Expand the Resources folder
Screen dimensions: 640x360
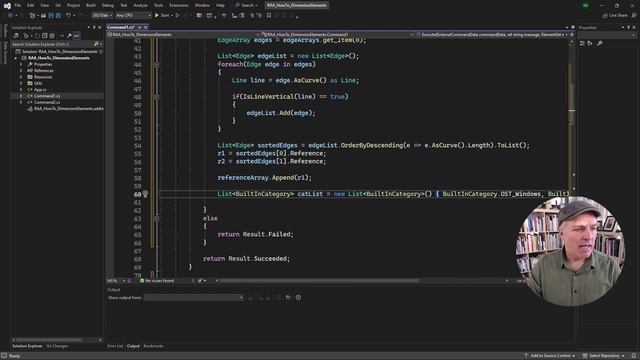21,77
